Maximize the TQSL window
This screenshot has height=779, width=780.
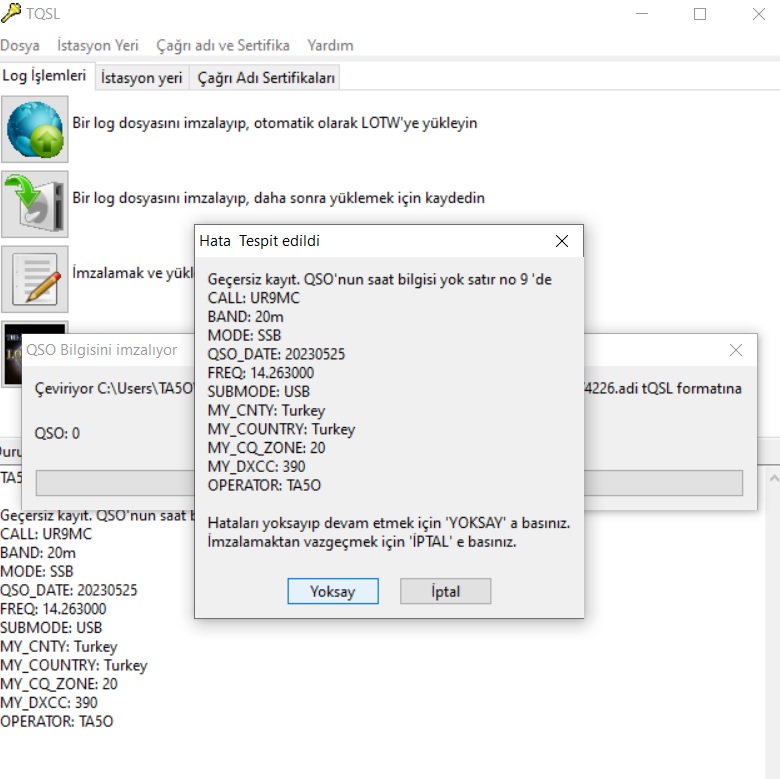pyautogui.click(x=700, y=14)
